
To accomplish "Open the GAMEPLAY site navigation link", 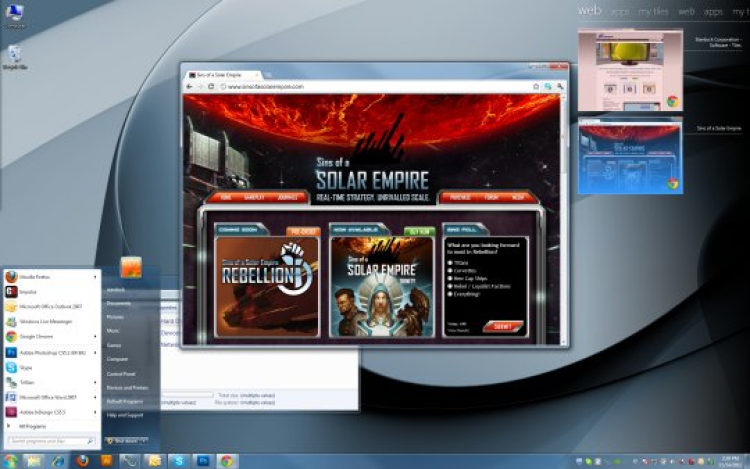I will 254,197.
